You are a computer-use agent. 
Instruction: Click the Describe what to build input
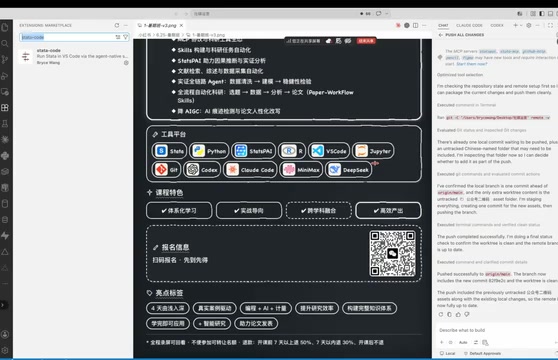(496, 330)
